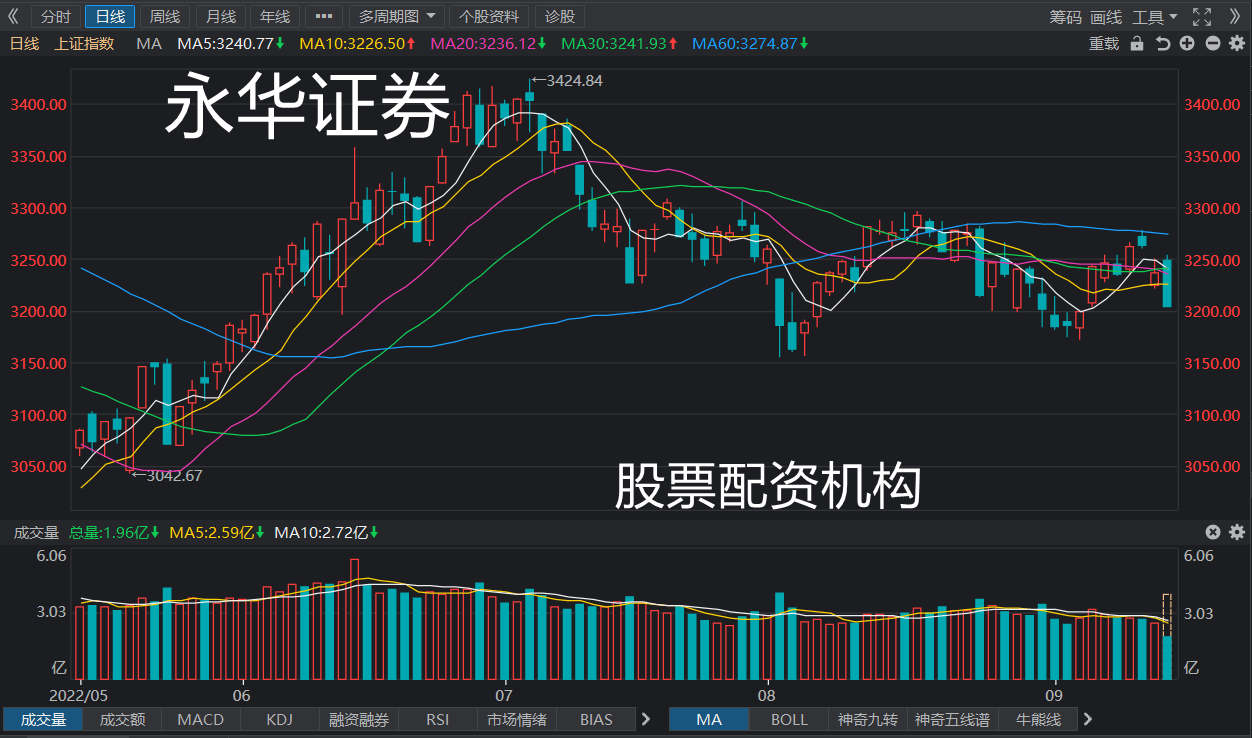Switch to 月线 monthly chart
The height and width of the screenshot is (738, 1252).
(220, 17)
